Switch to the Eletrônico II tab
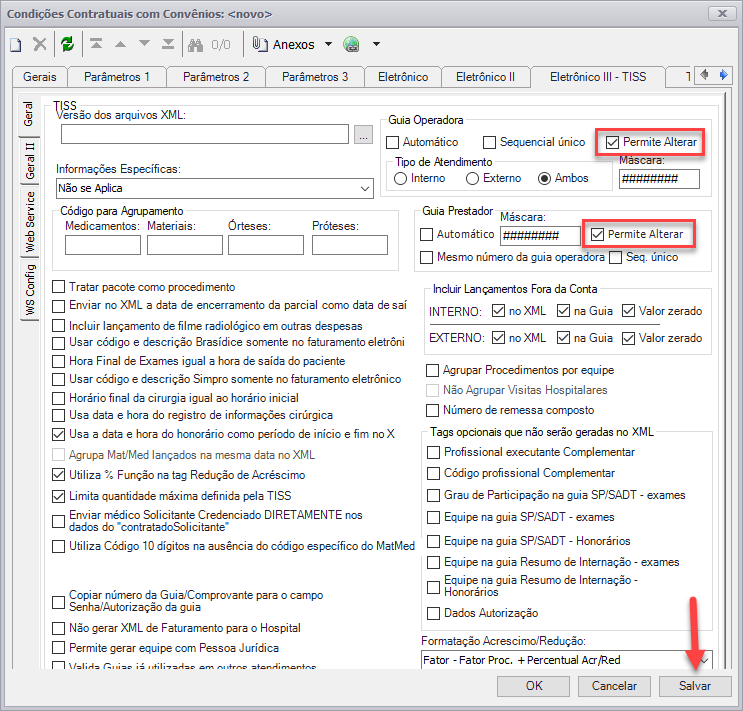Screen dimensions: 743x711 tap(485, 77)
